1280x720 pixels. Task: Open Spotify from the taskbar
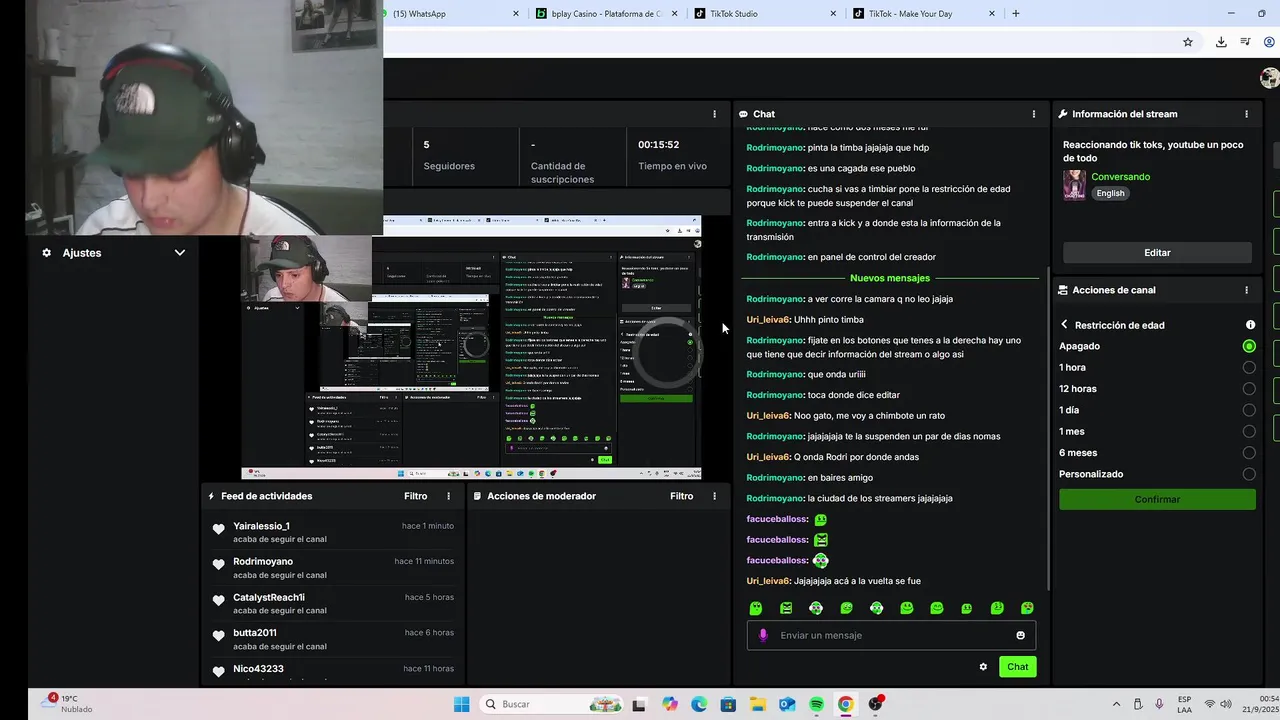[x=816, y=704]
